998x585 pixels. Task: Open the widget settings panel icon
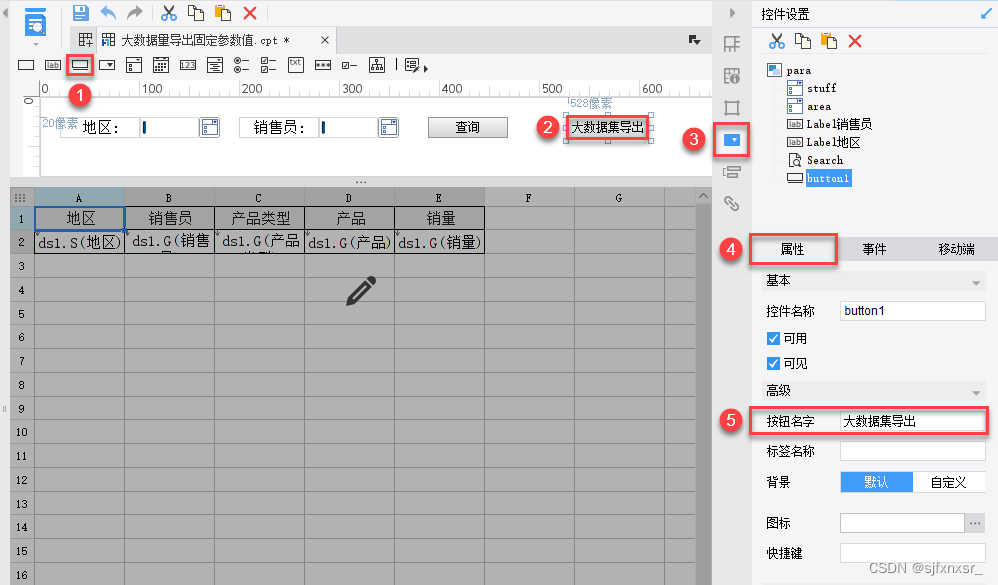pyautogui.click(x=732, y=140)
